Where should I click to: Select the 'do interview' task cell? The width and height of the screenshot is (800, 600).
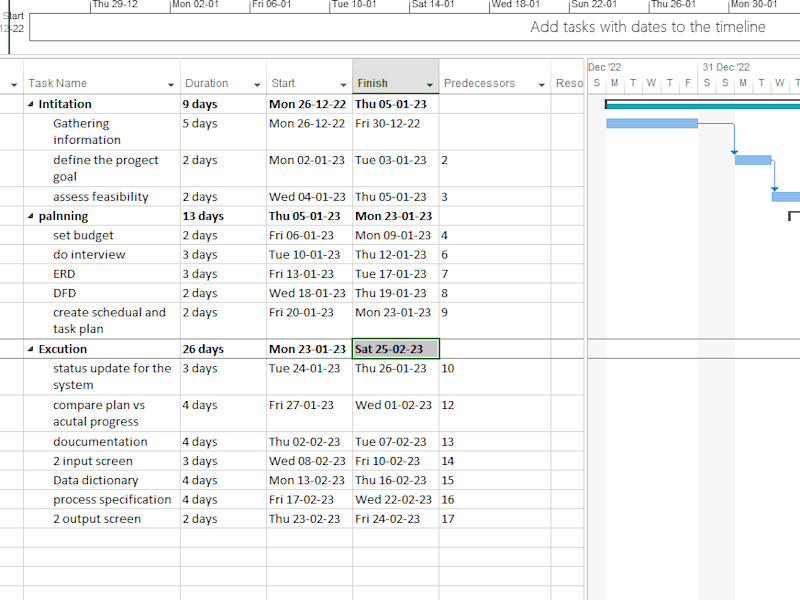click(x=102, y=255)
